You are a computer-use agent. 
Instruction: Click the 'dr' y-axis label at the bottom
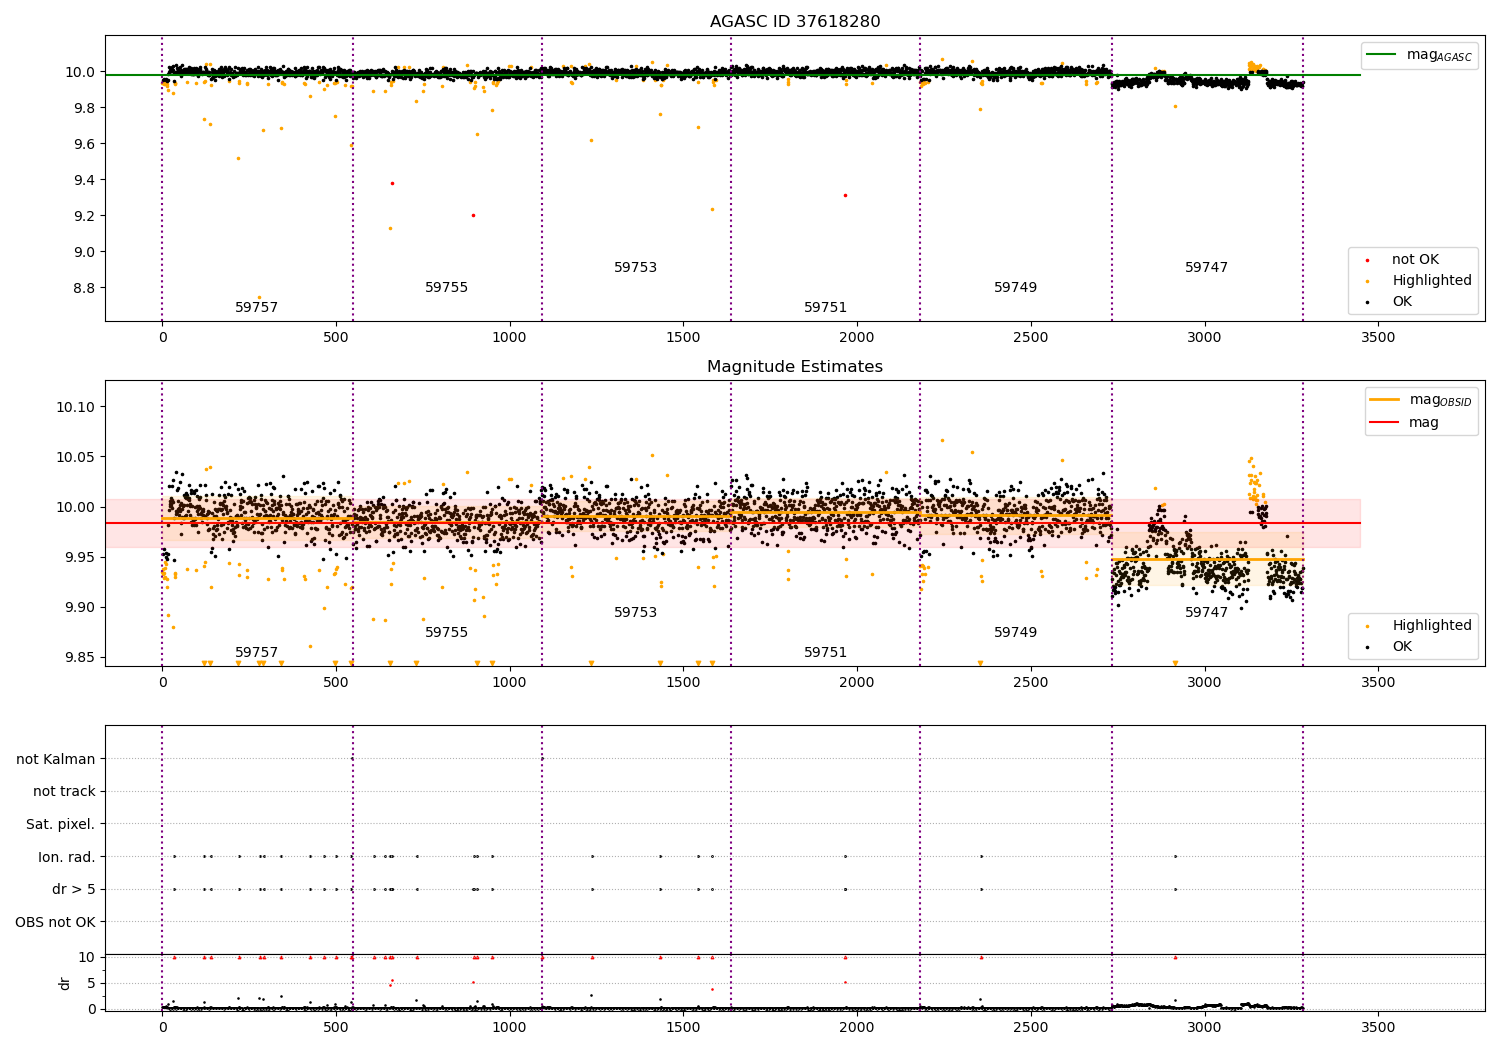65,983
